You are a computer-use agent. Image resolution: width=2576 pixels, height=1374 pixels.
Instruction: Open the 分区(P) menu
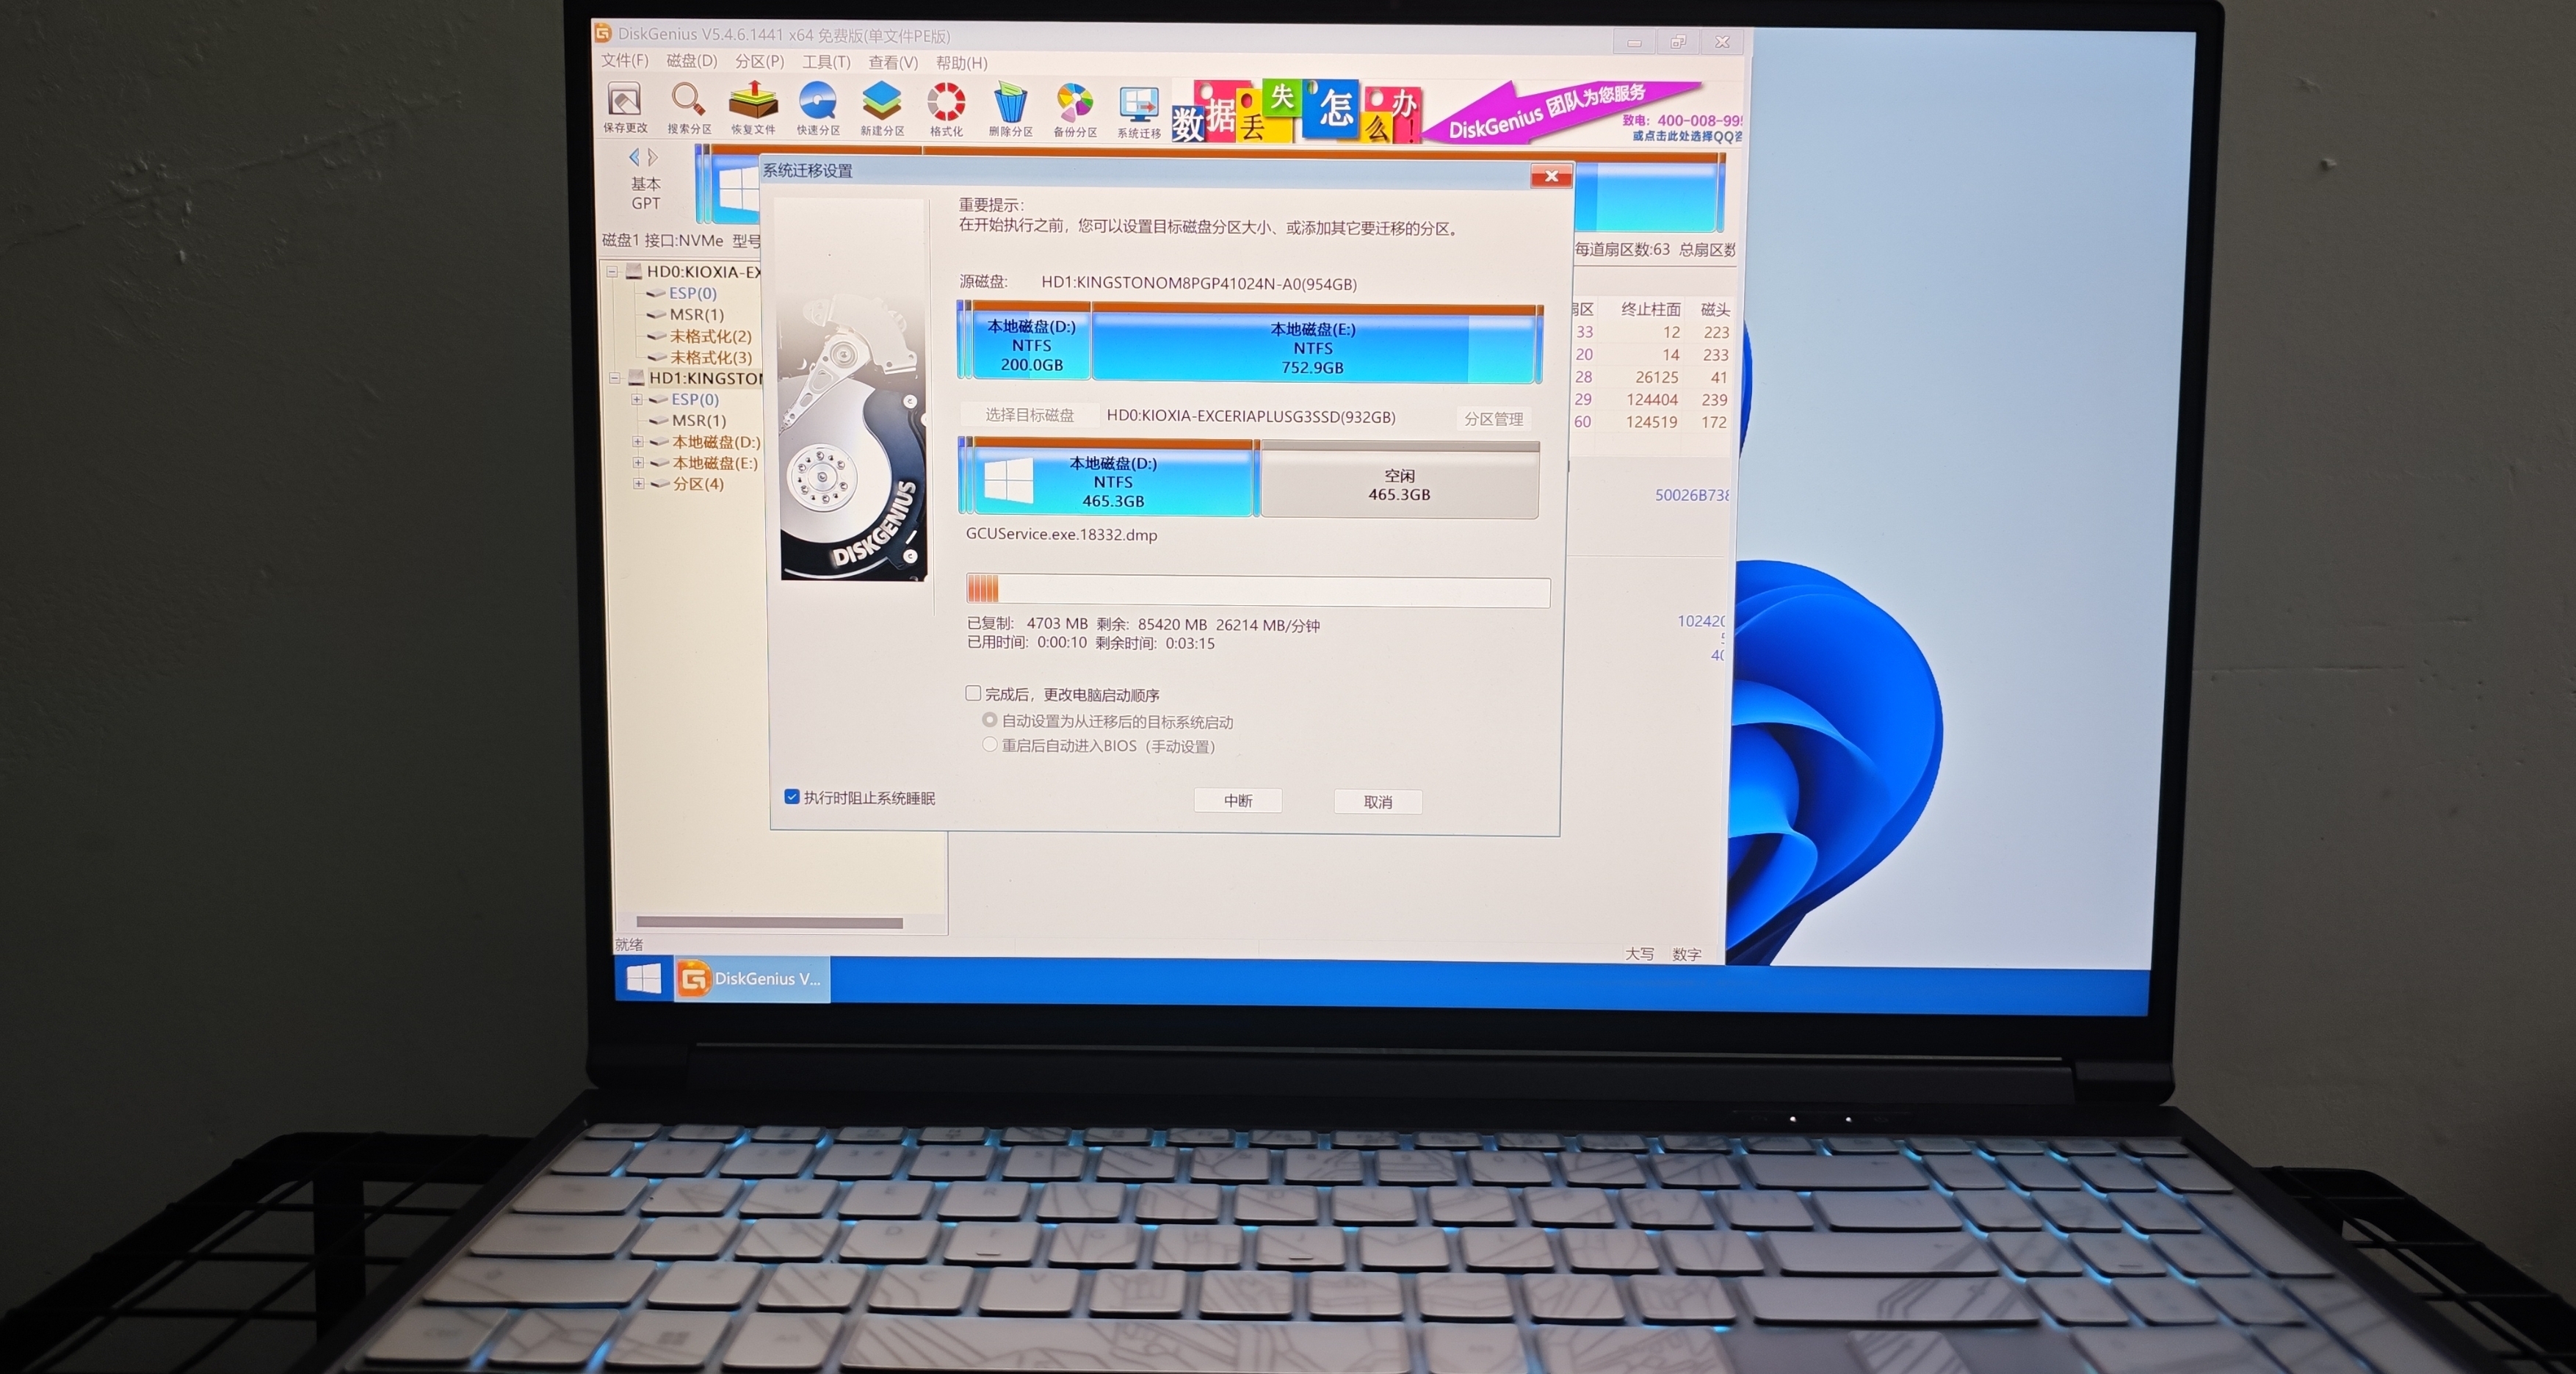point(759,61)
